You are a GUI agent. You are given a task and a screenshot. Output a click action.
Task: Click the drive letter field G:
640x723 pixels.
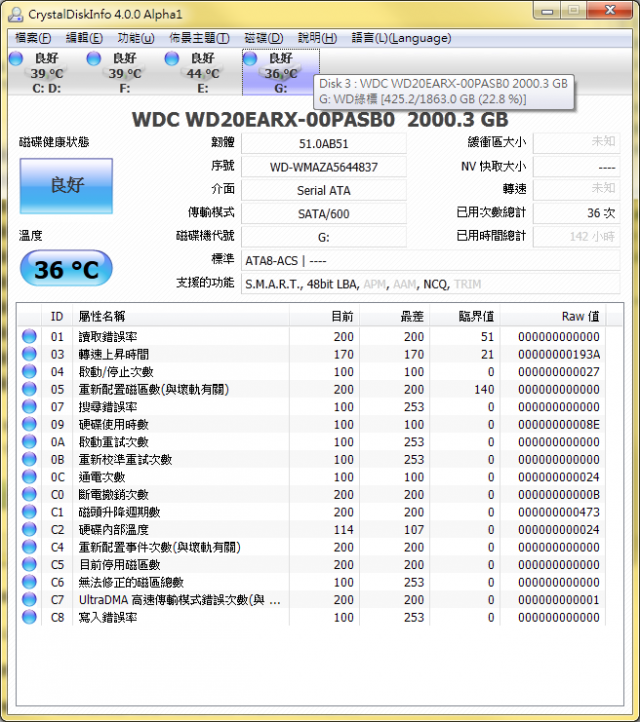point(324,237)
